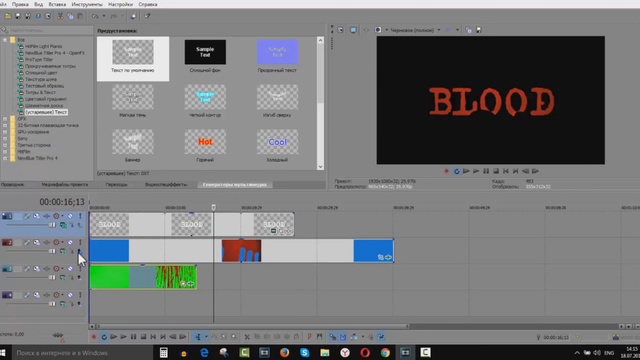Expand the GPU-ускорение folder in tree
640x360 pixels.
(x=5, y=132)
